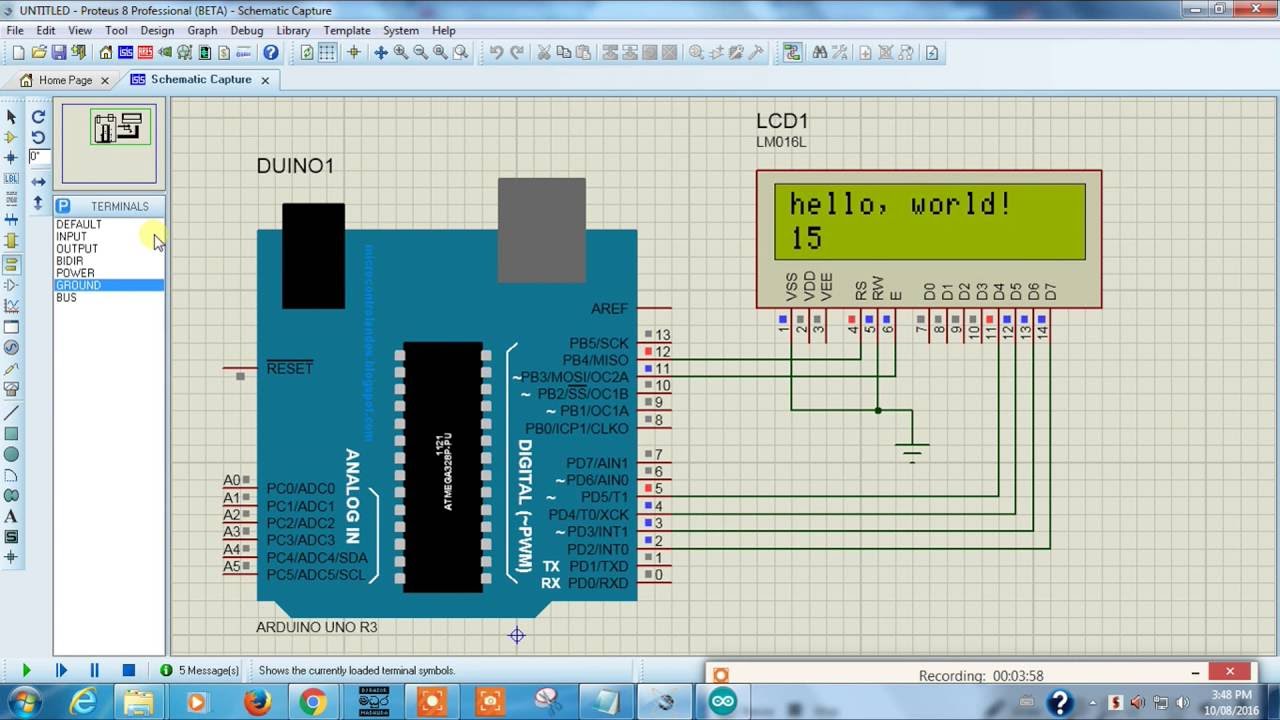Toggle the wire autorouter button

(792, 53)
